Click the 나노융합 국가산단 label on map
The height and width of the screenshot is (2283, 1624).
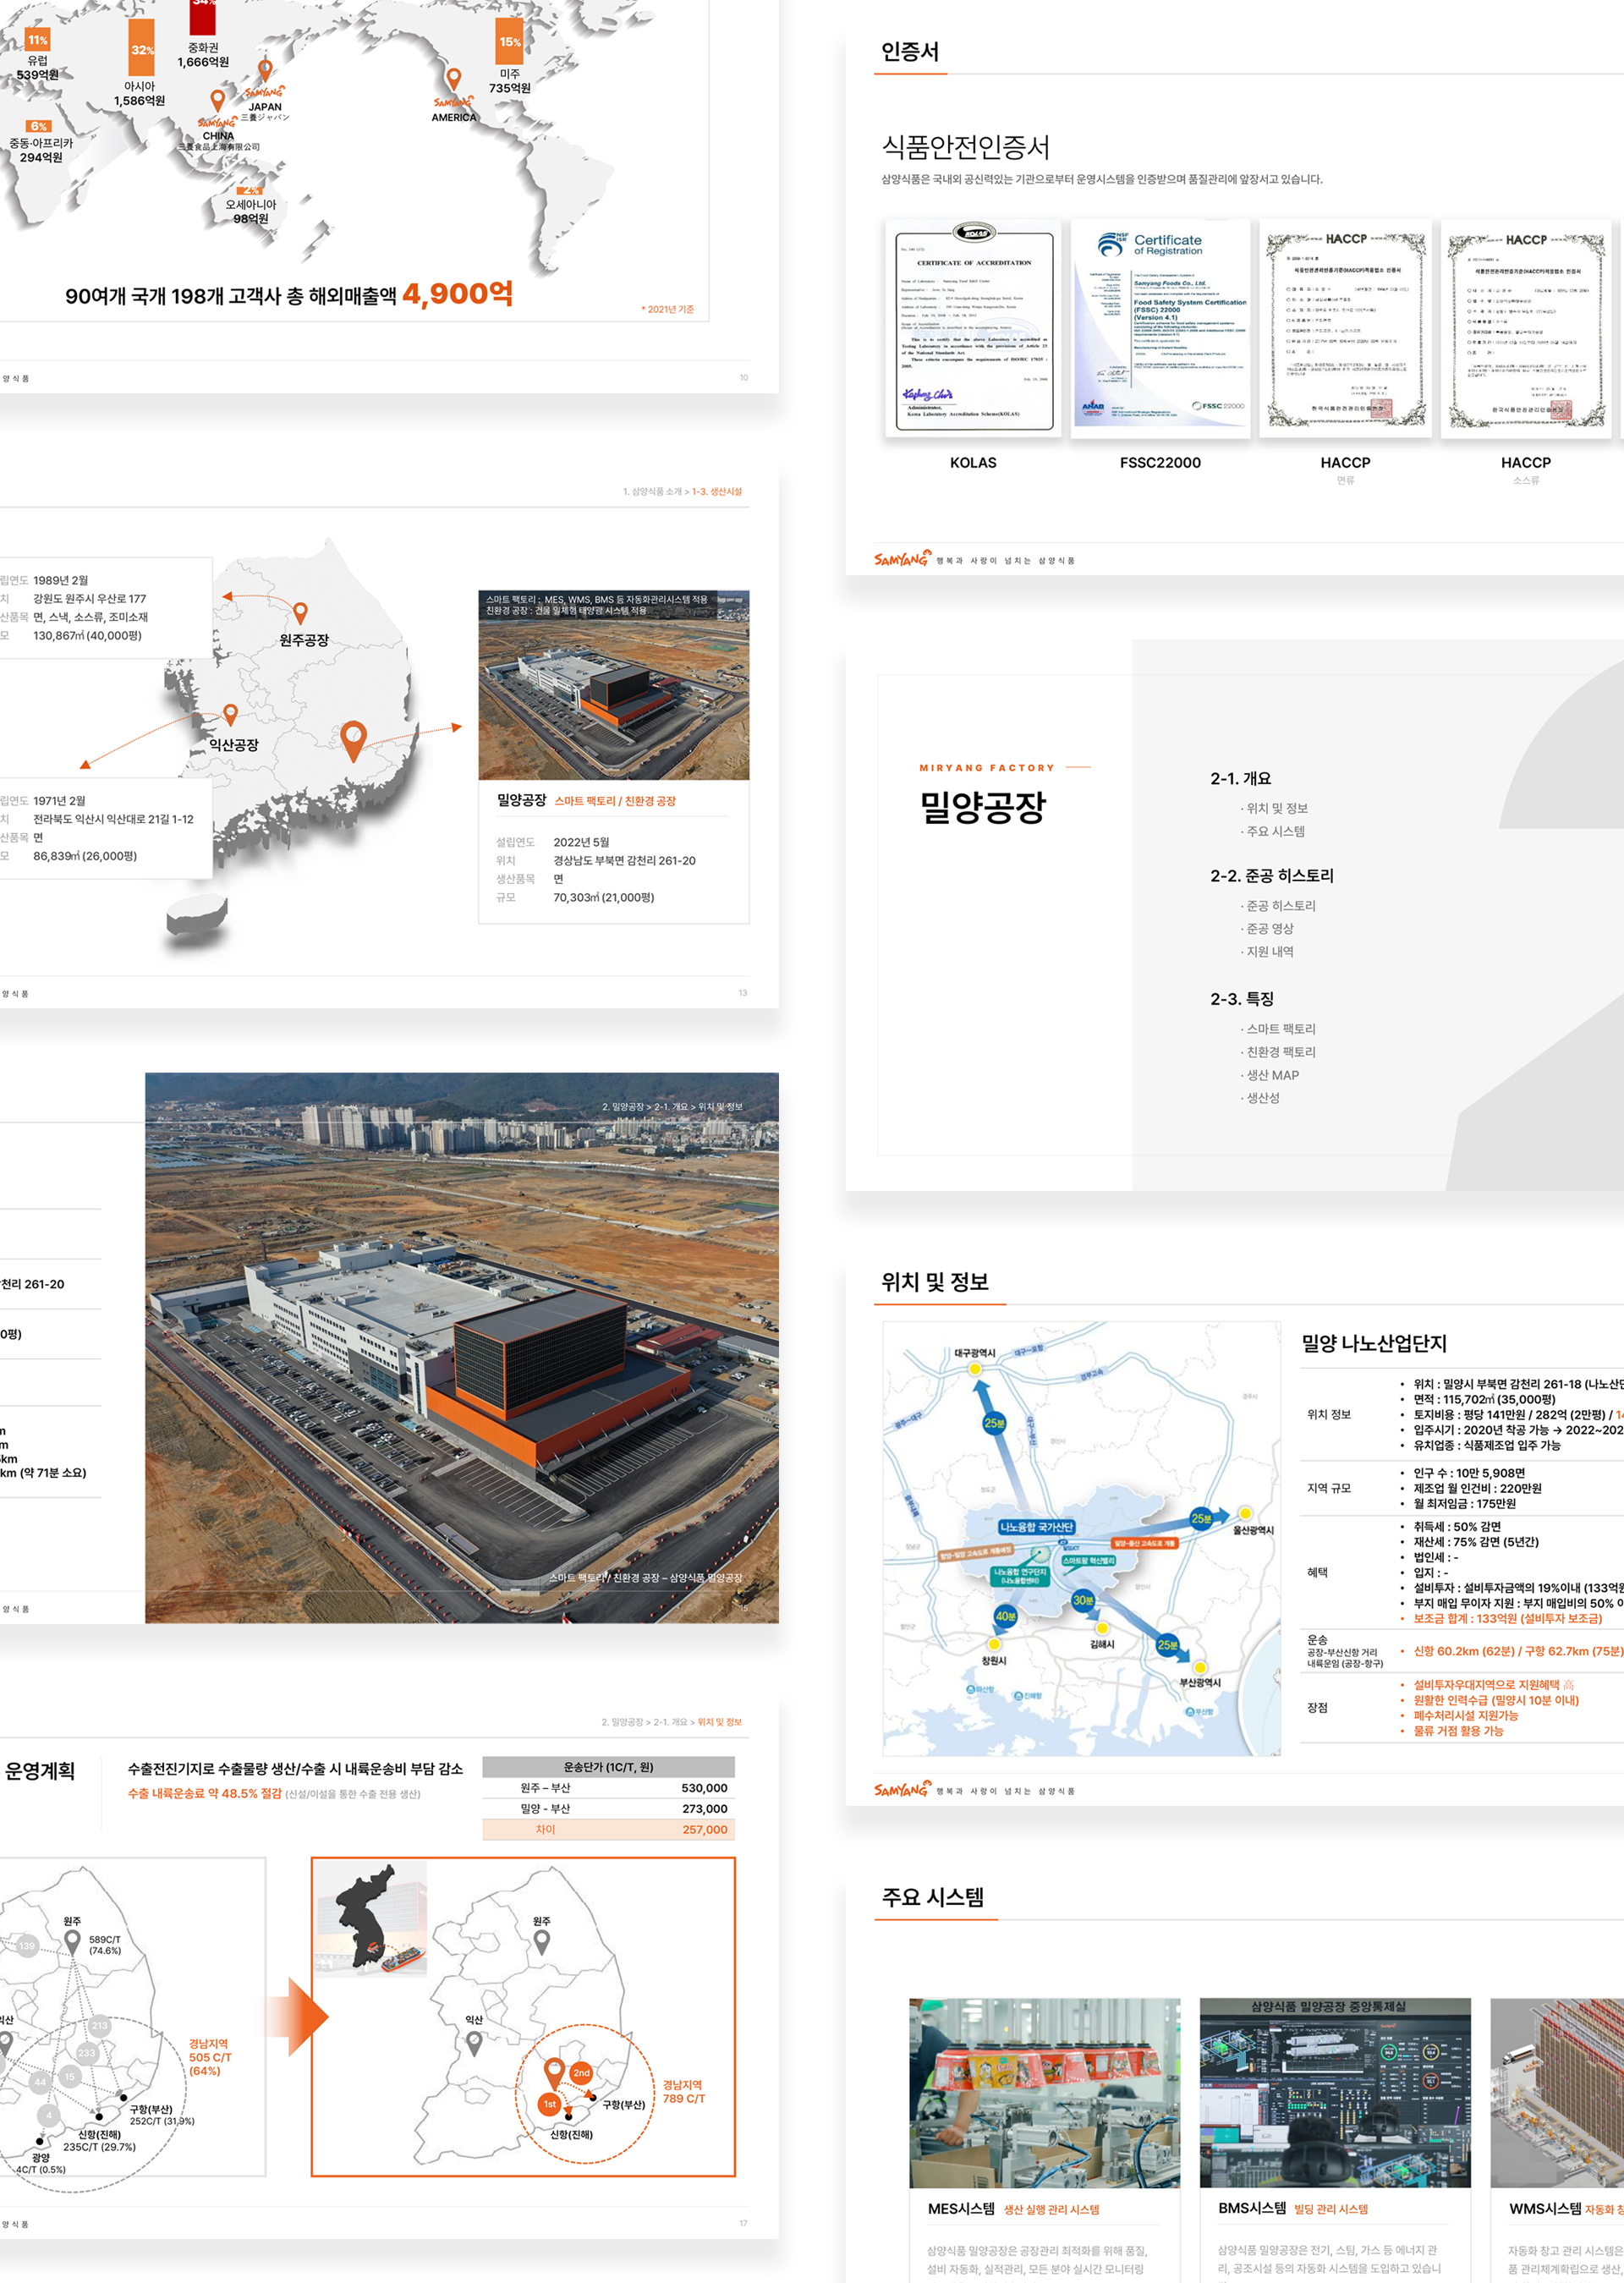point(1036,1527)
